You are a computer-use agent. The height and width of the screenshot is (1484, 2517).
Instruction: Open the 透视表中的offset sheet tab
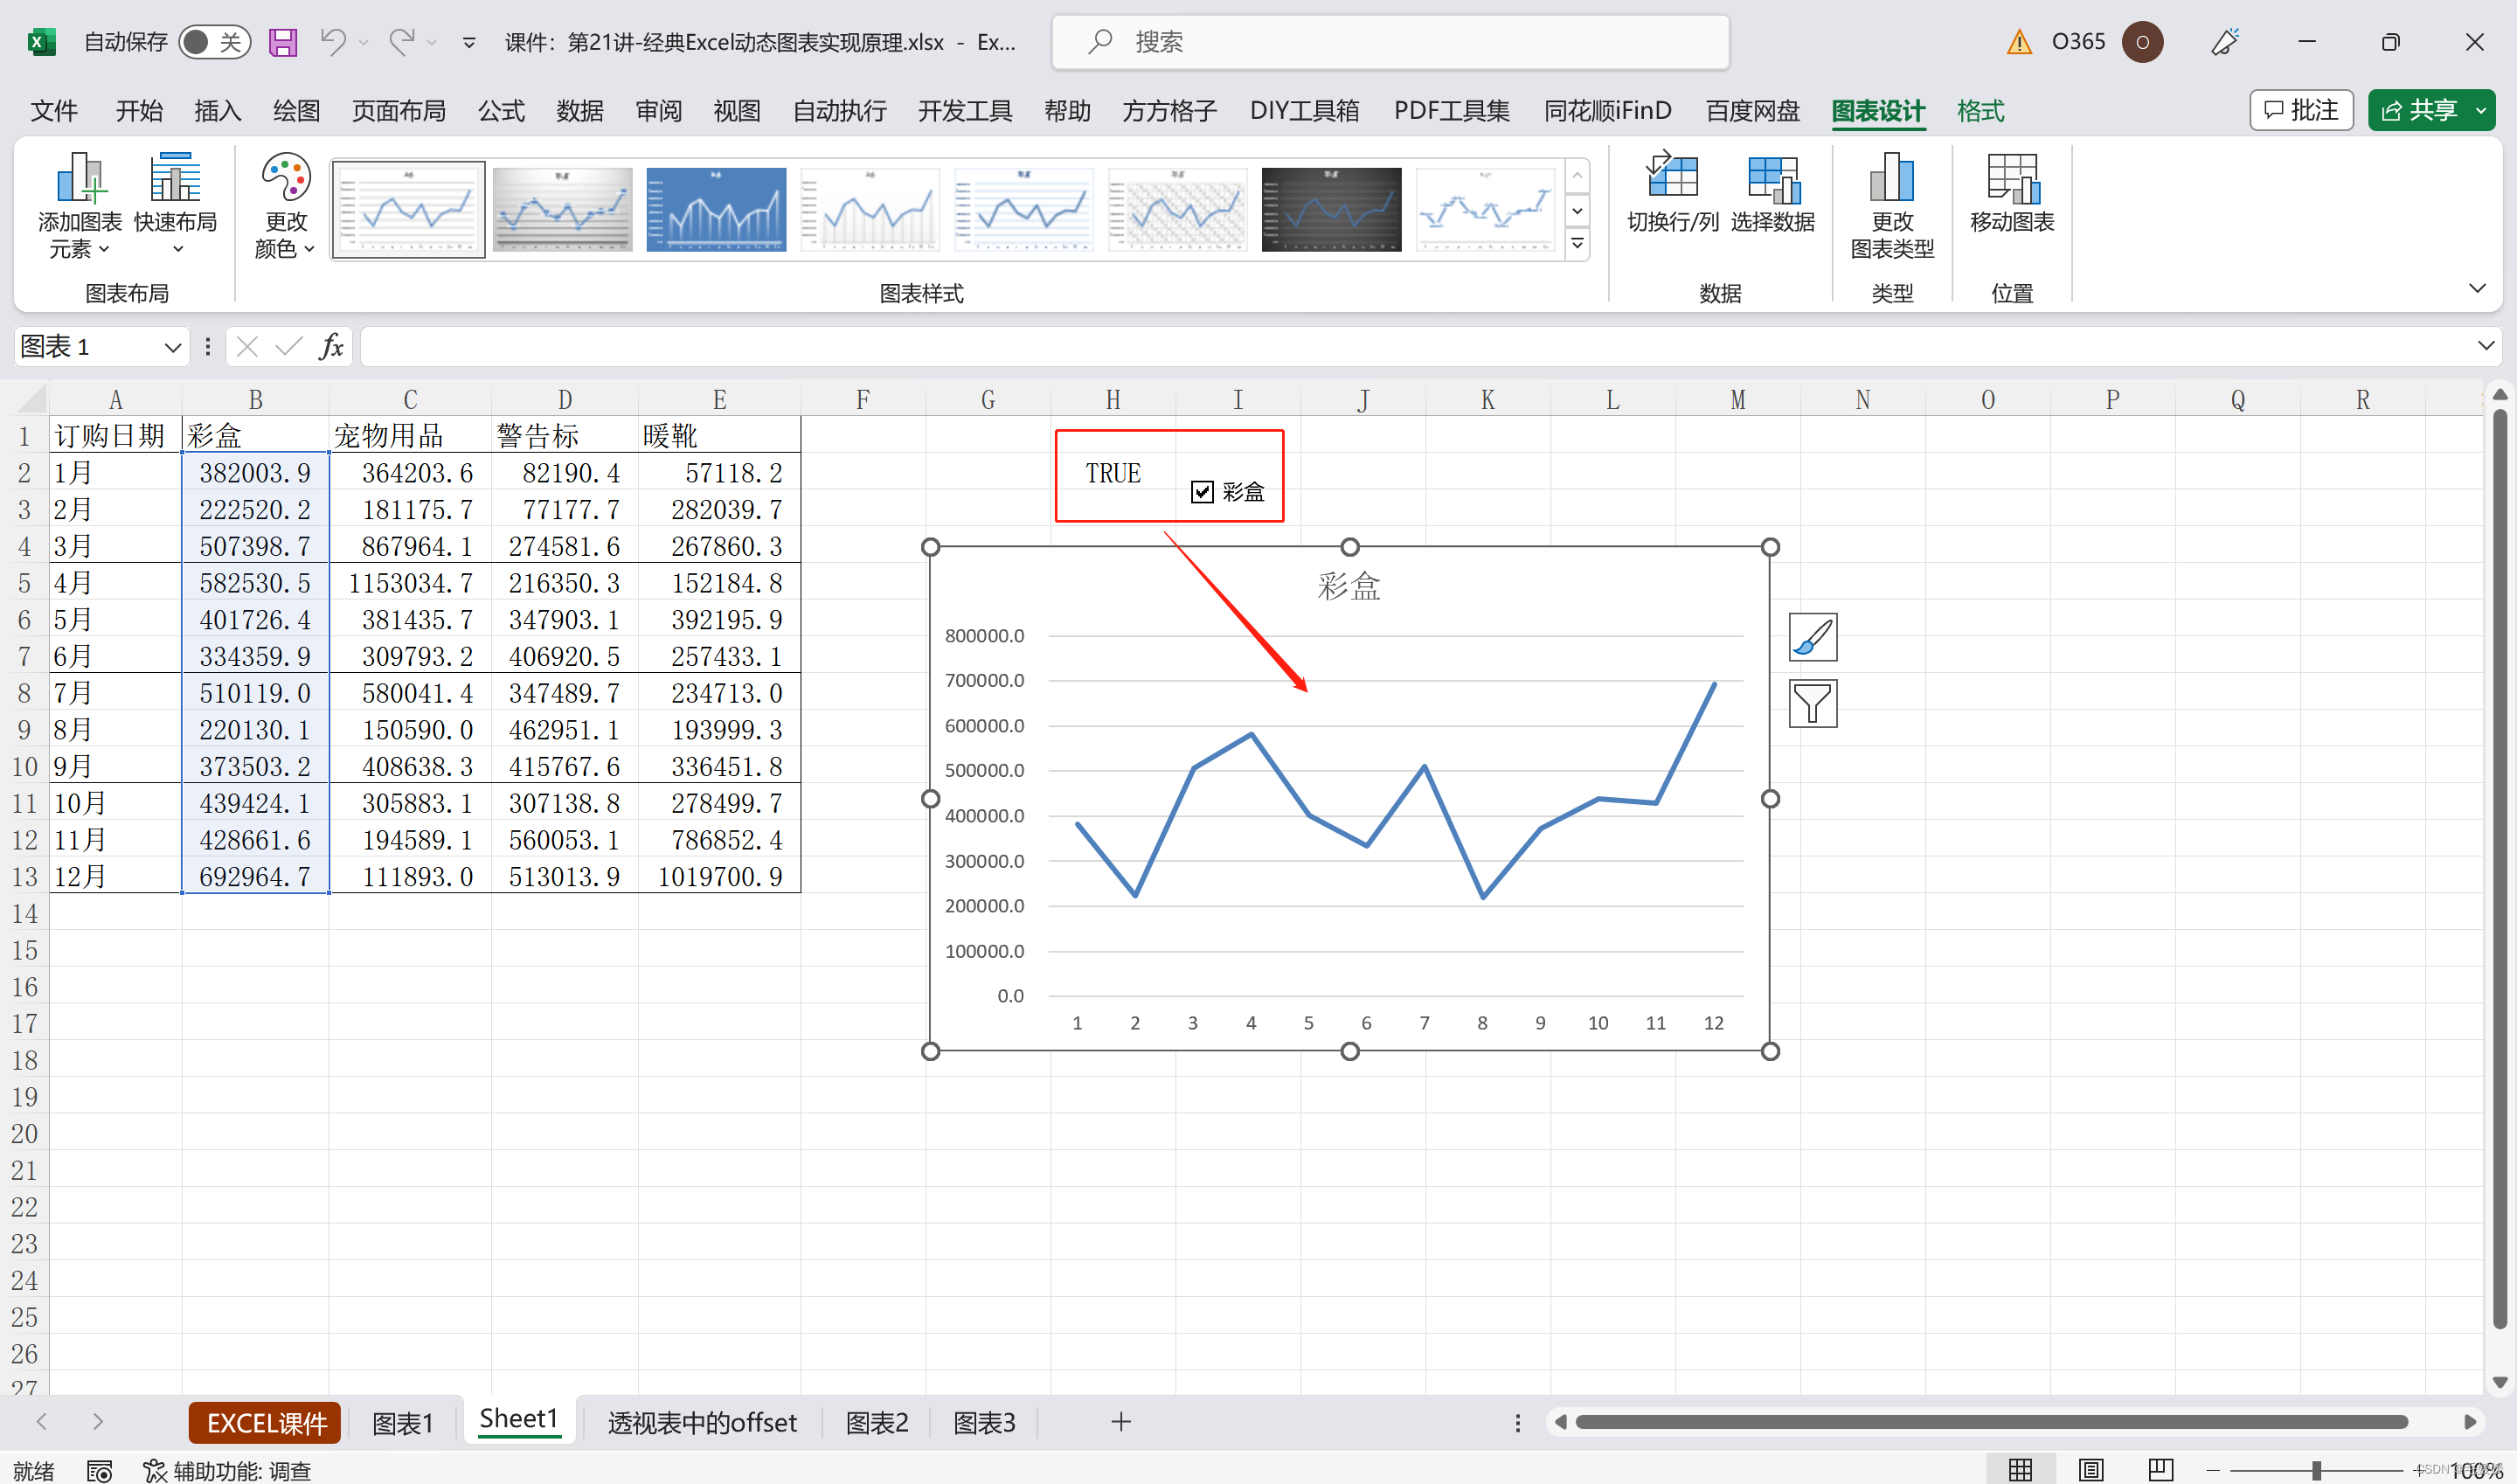pos(702,1422)
